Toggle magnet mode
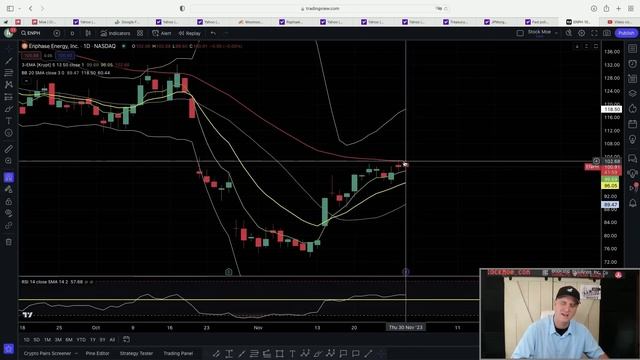The width and height of the screenshot is (640, 360). tap(9, 177)
